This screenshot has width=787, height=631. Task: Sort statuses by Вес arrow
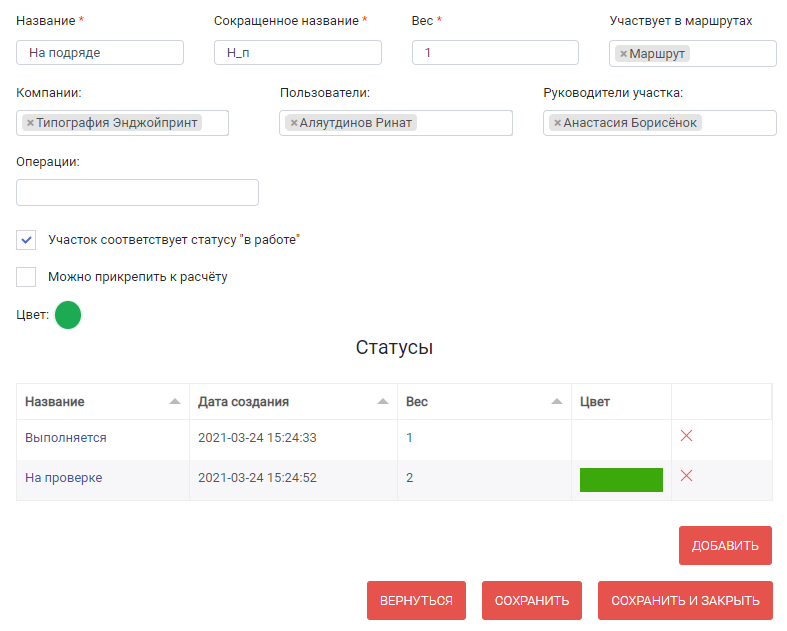click(x=557, y=402)
